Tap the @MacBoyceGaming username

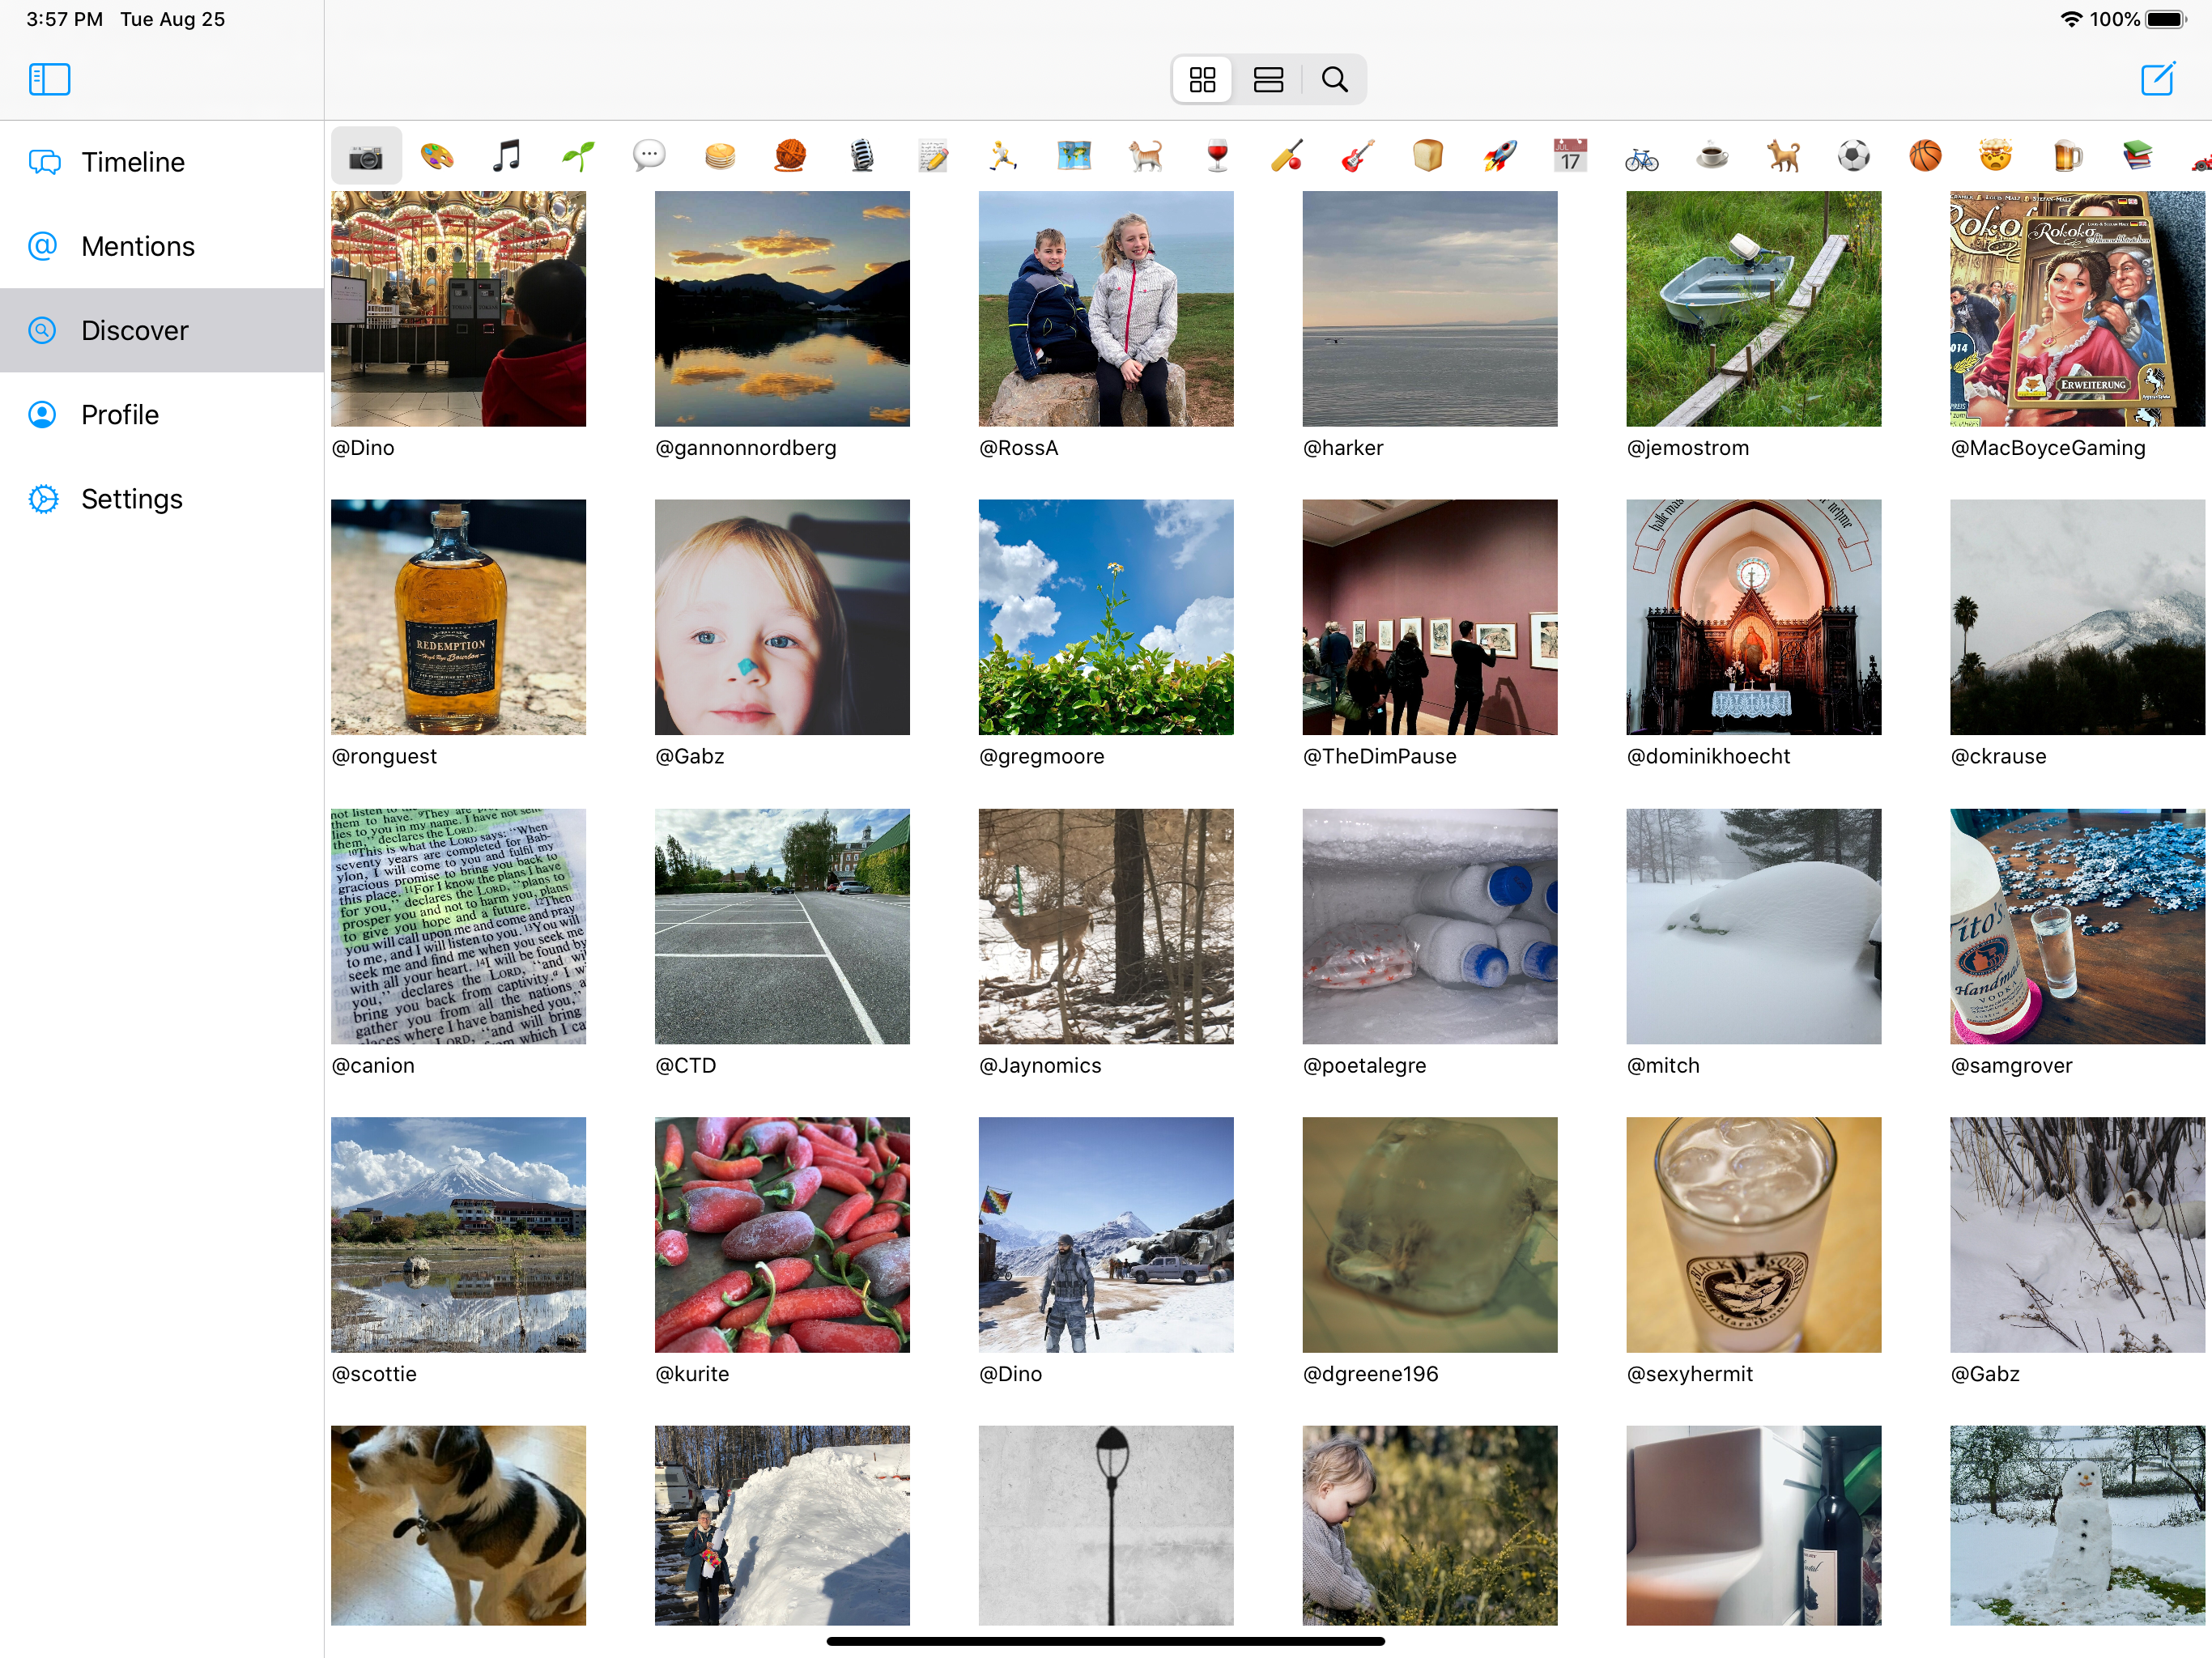pos(2047,448)
